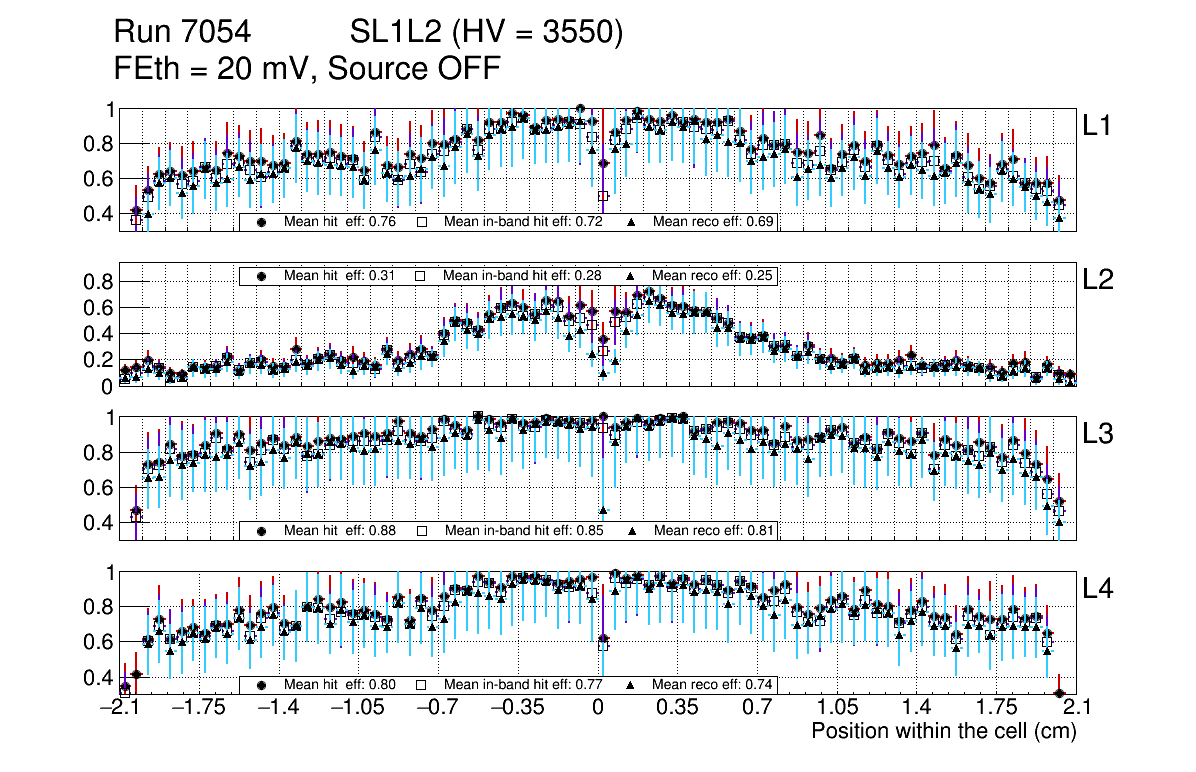The width and height of the screenshot is (1196, 772).
Task: Click the L4 panel label
Action: 1097,590
